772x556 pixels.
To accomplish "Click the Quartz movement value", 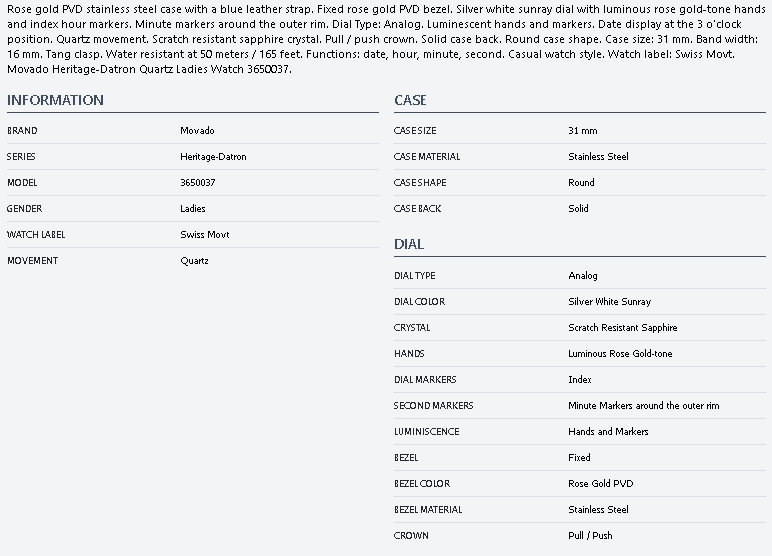I will 194,261.
